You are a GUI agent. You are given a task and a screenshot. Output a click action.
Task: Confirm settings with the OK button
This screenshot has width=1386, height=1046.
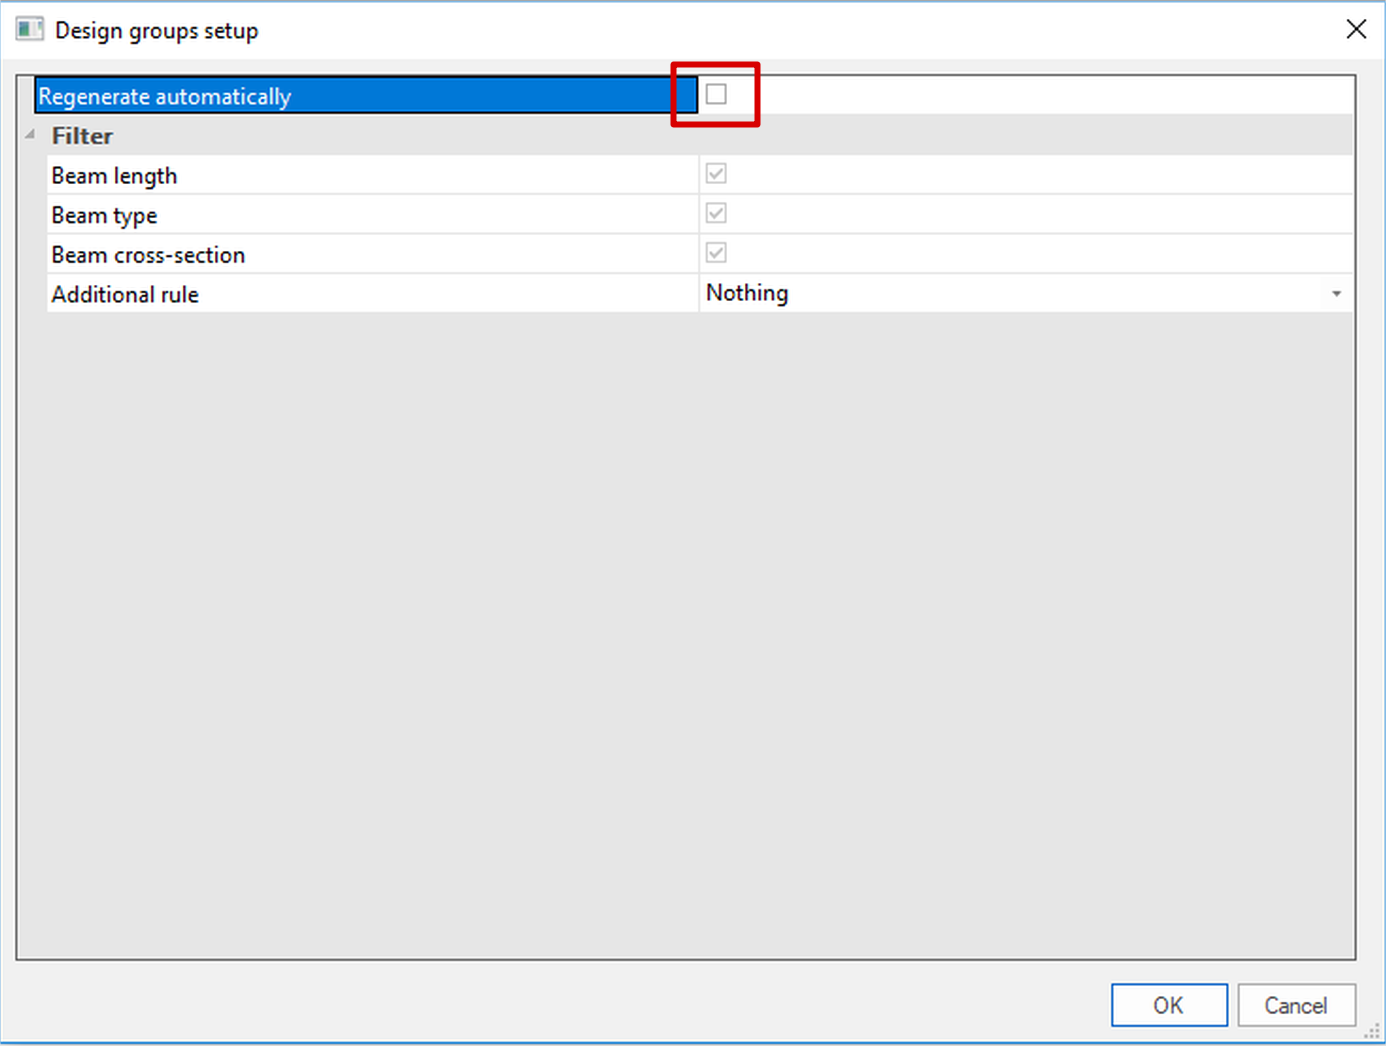[1168, 1005]
